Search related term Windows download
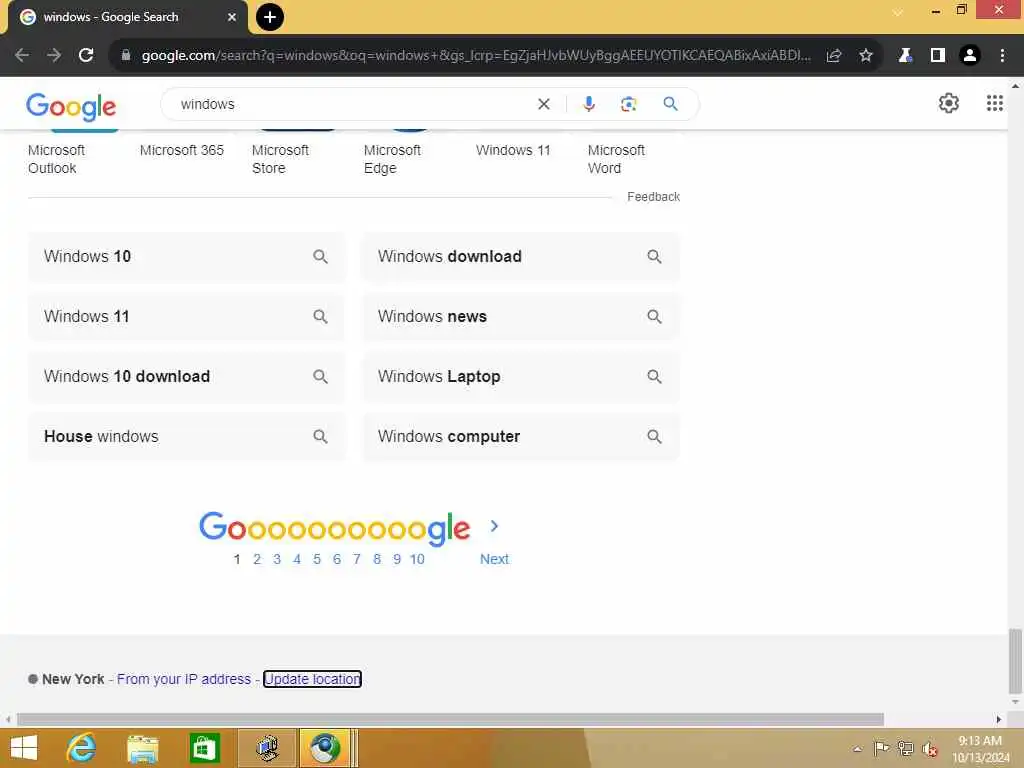Viewport: 1024px width, 768px height. click(x=520, y=257)
